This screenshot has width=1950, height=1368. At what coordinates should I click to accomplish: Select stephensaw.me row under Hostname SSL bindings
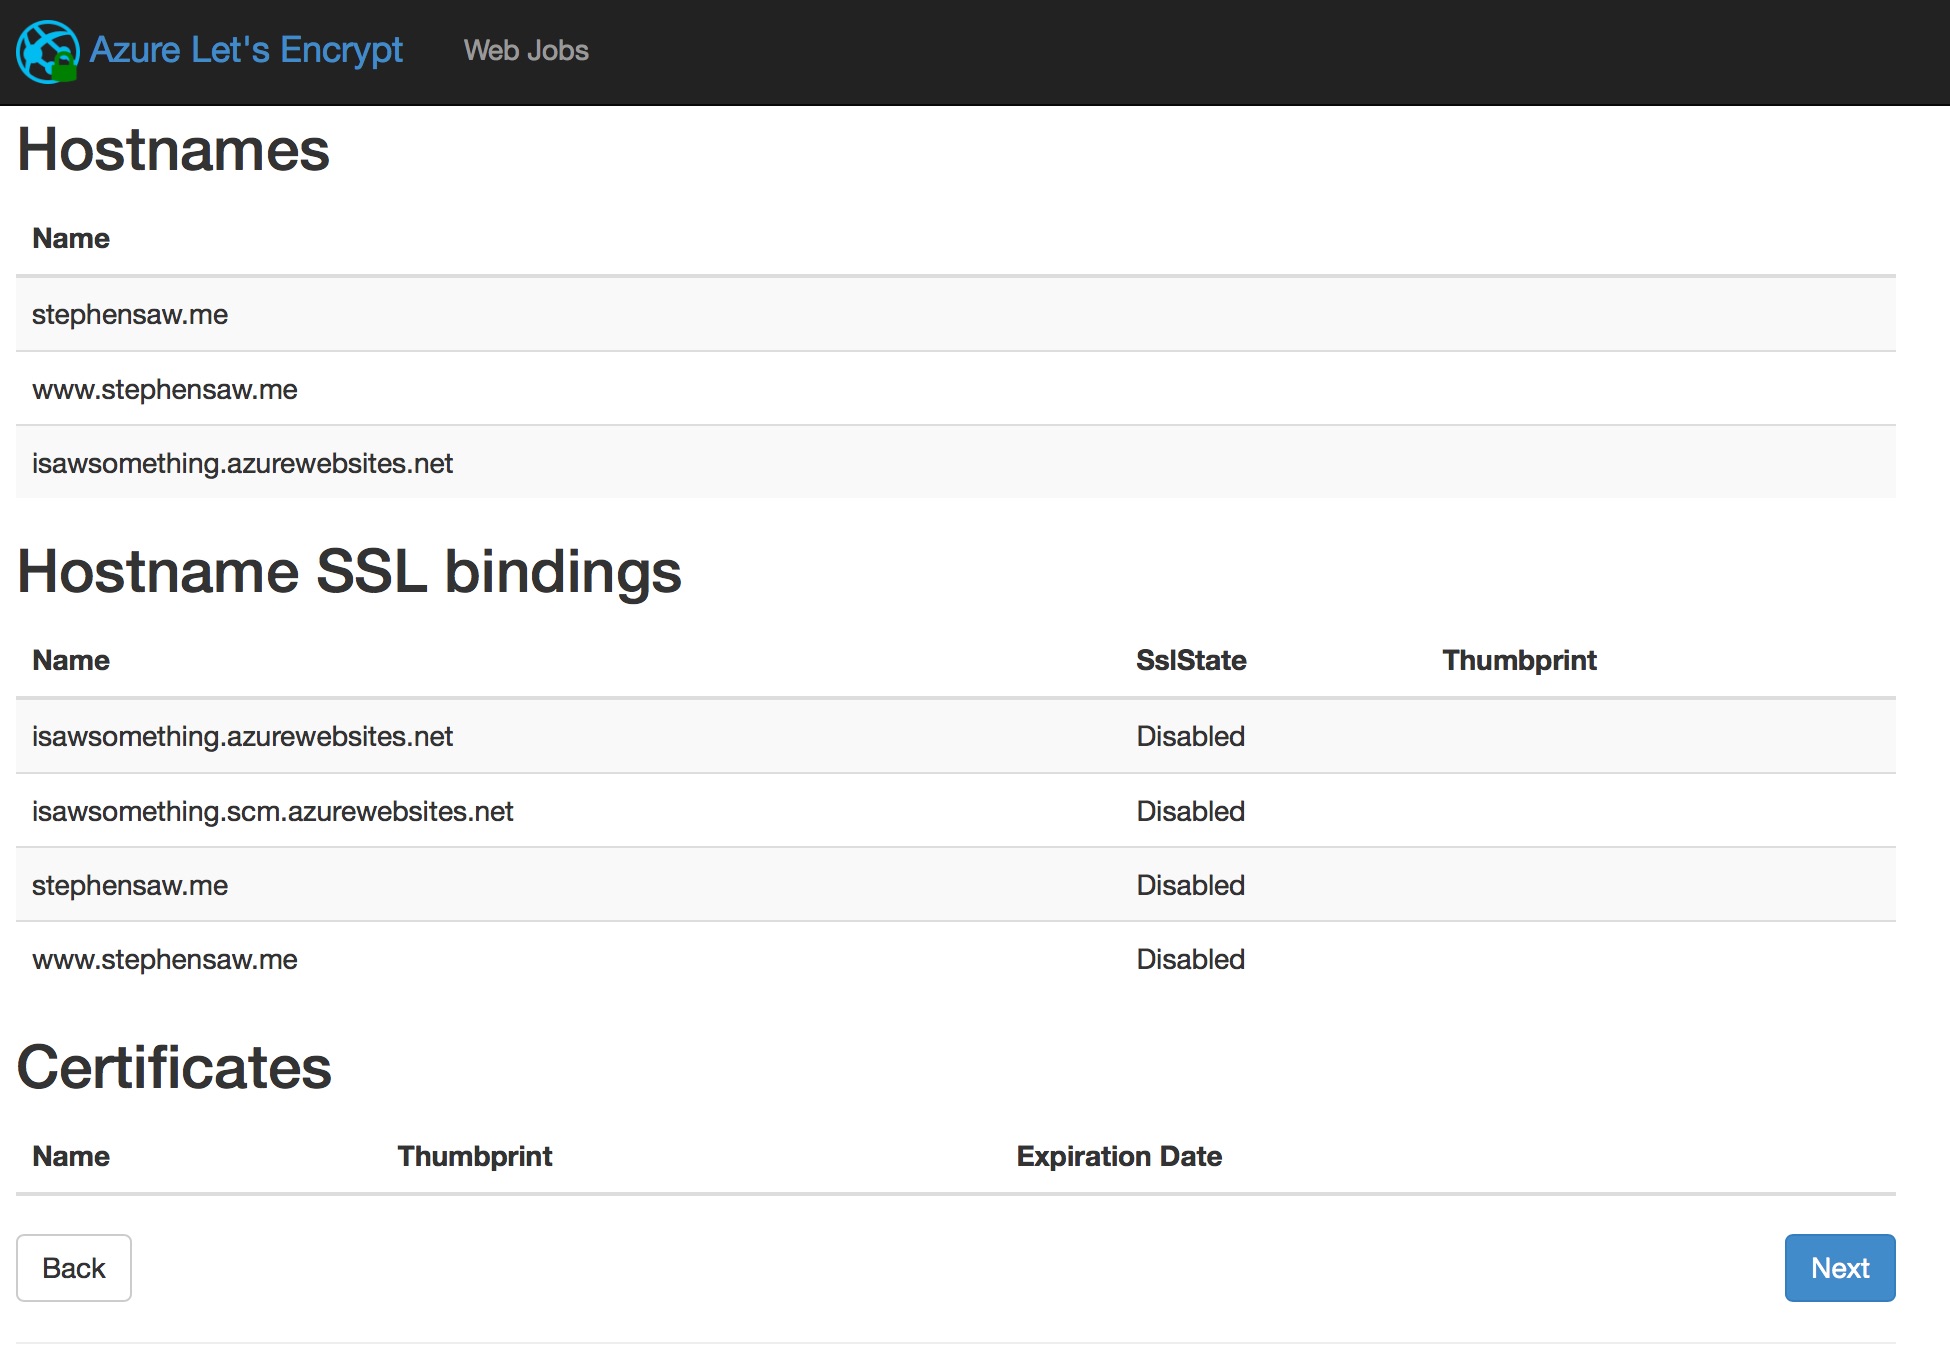(x=130, y=884)
